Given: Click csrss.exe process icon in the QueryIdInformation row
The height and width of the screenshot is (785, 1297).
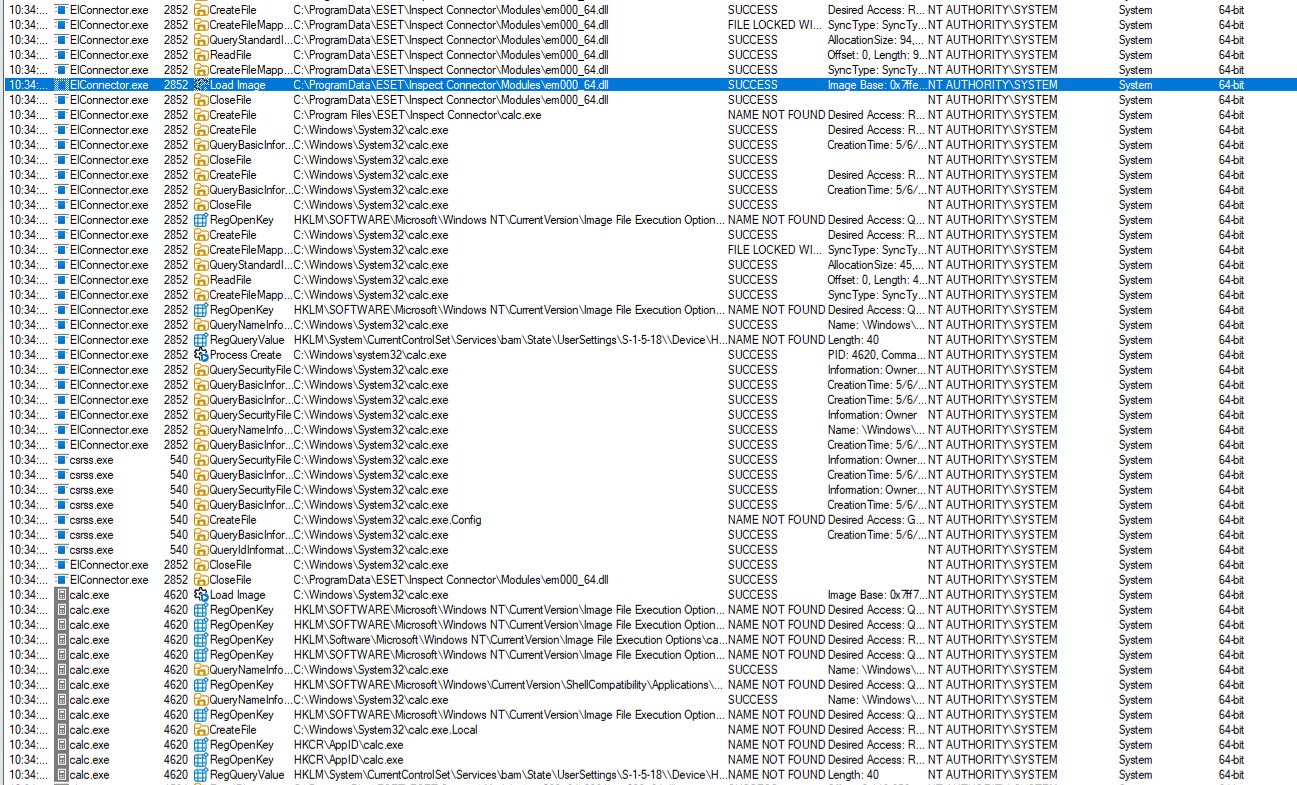Looking at the screenshot, I should click(61, 550).
